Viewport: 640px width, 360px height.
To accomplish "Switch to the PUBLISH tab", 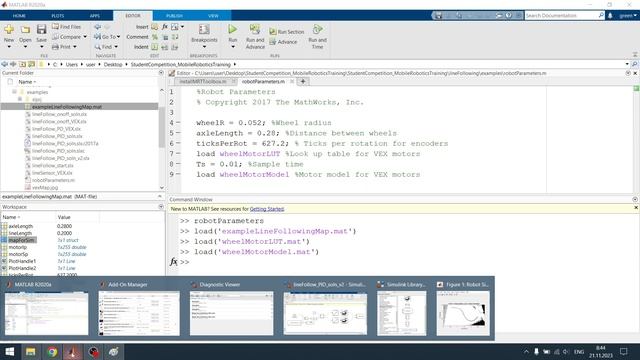I will [x=174, y=16].
